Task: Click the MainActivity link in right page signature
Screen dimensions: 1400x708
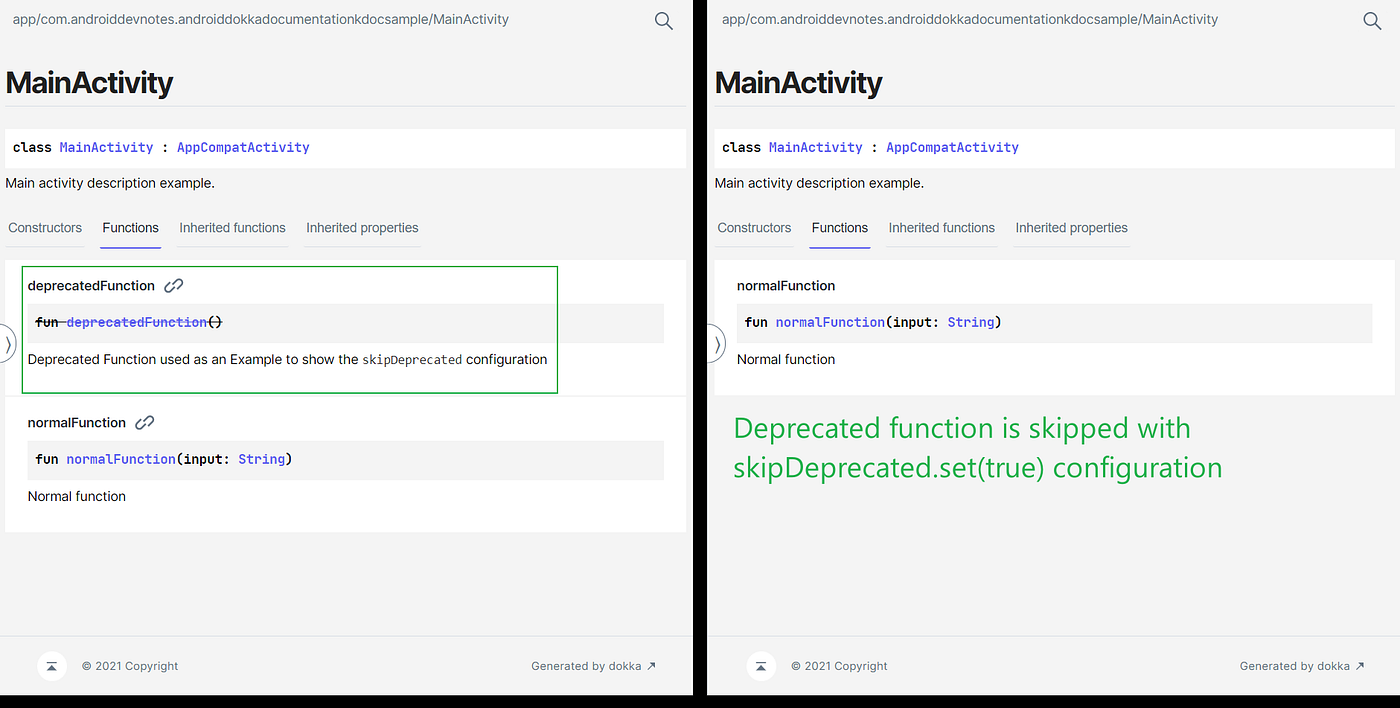Action: tap(815, 147)
